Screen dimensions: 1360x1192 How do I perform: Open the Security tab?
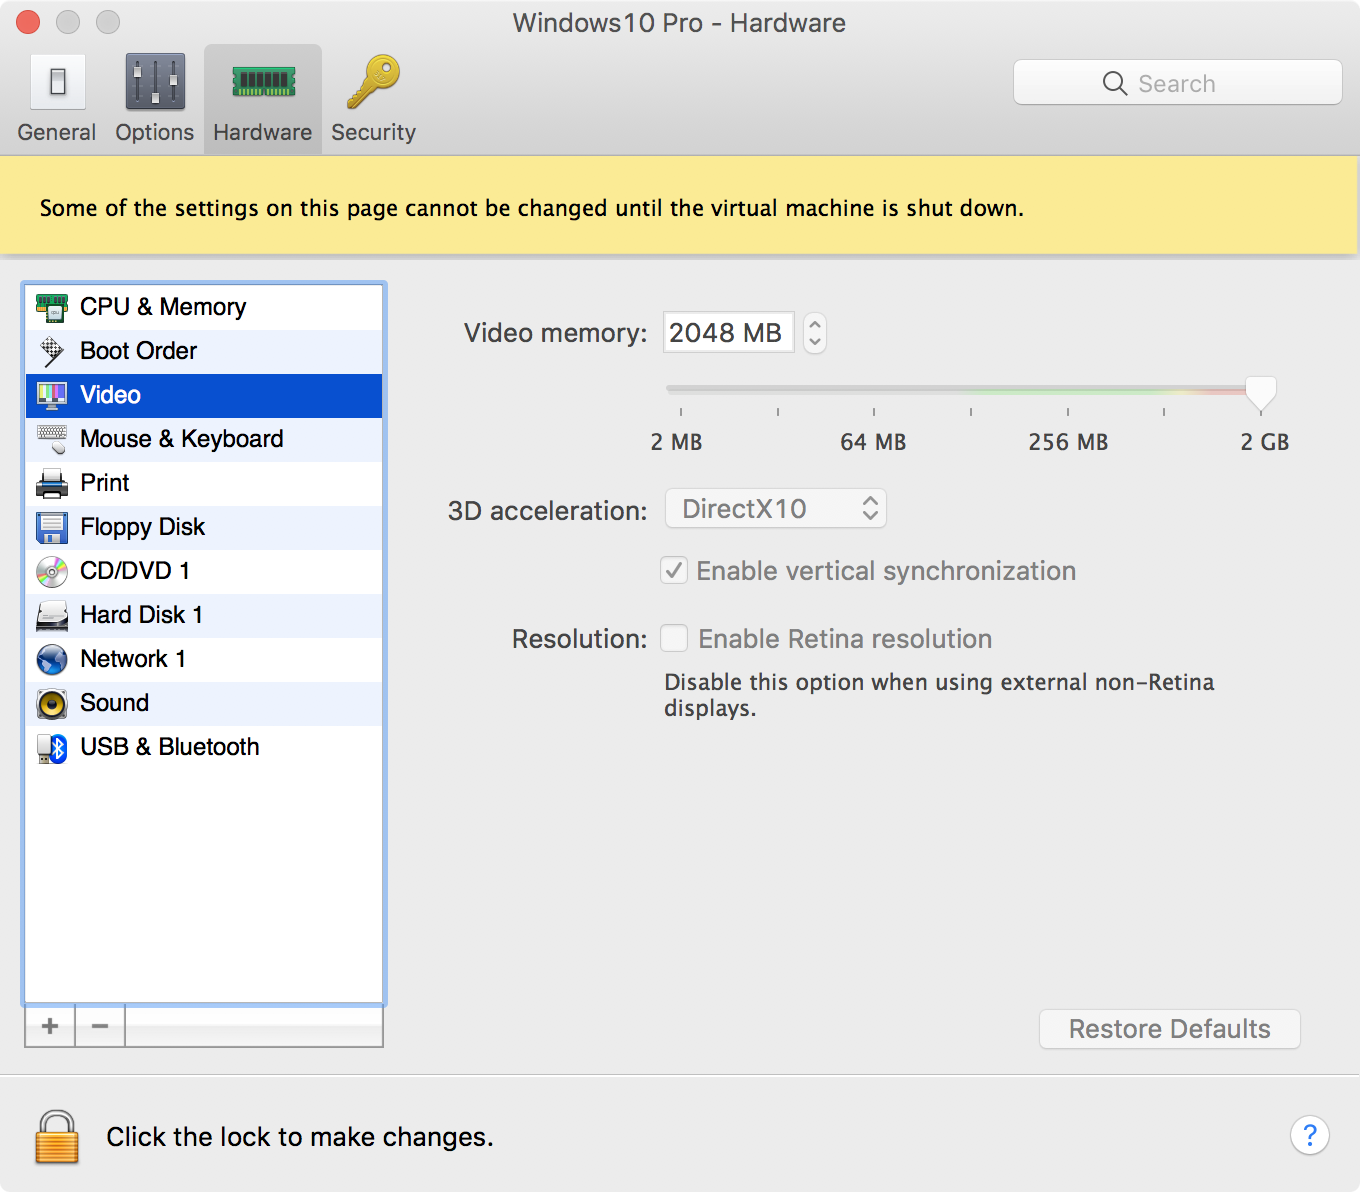(373, 99)
